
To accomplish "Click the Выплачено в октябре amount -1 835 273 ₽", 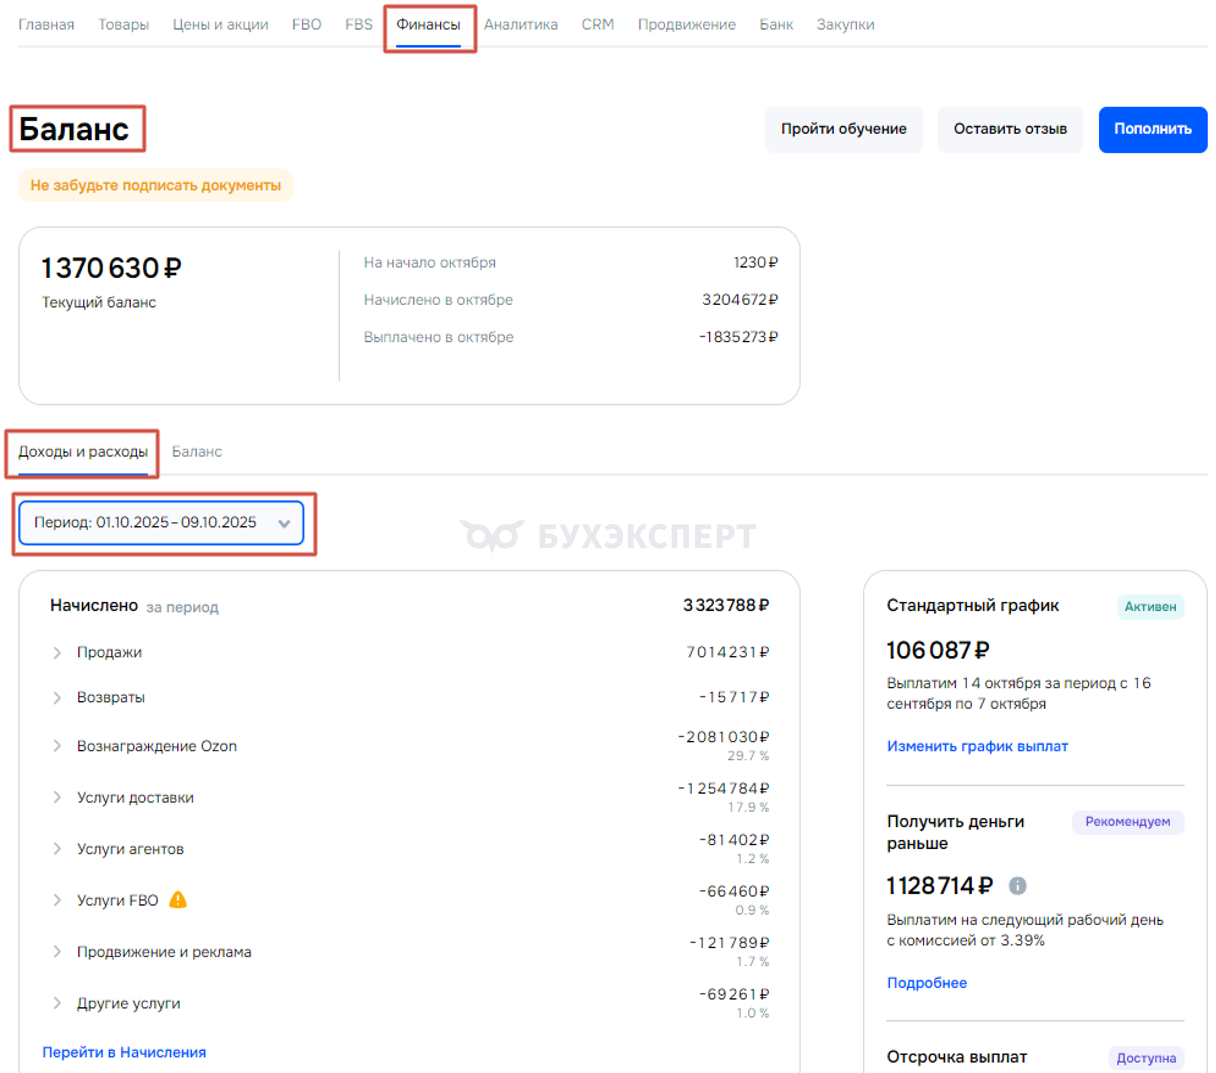I will [x=738, y=337].
